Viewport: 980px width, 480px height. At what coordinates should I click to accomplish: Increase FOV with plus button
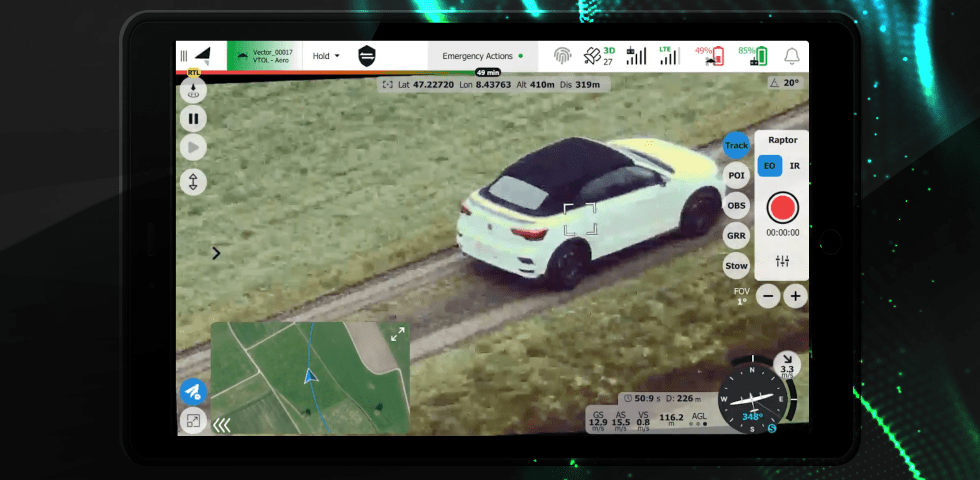pos(796,296)
